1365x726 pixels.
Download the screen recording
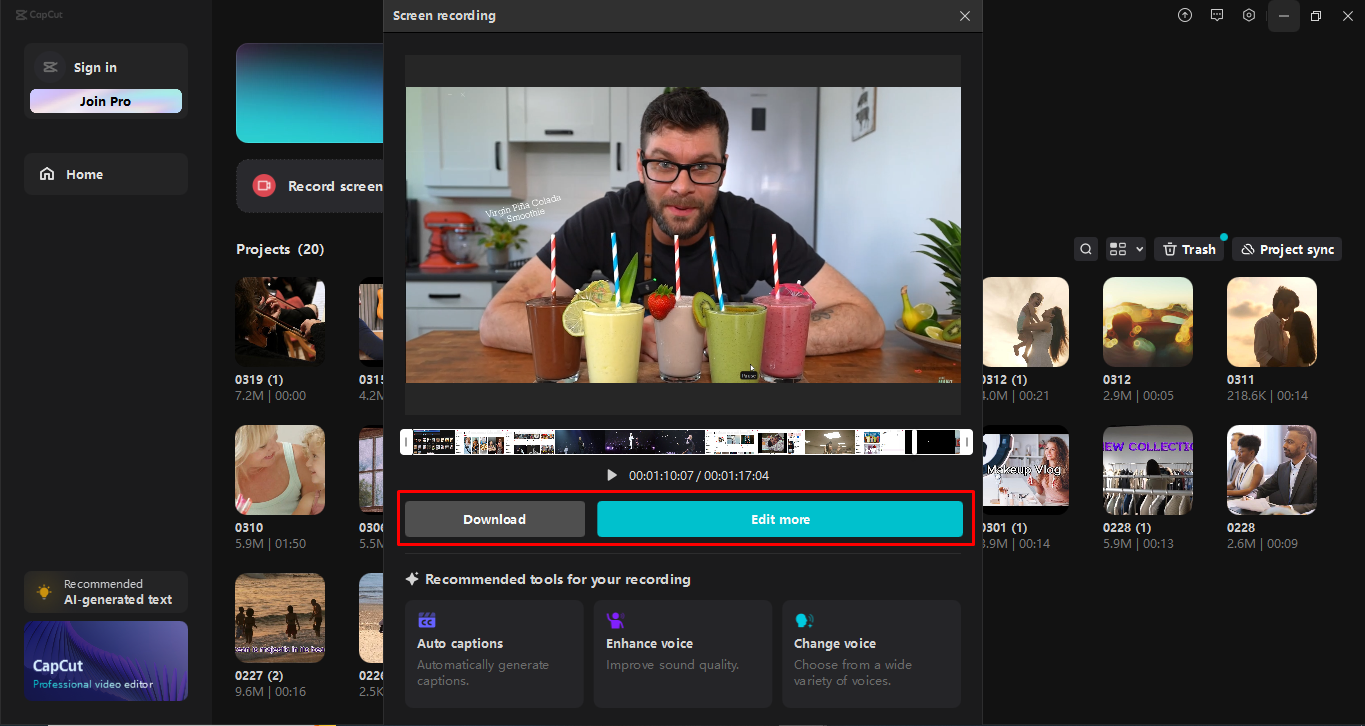pyautogui.click(x=494, y=519)
